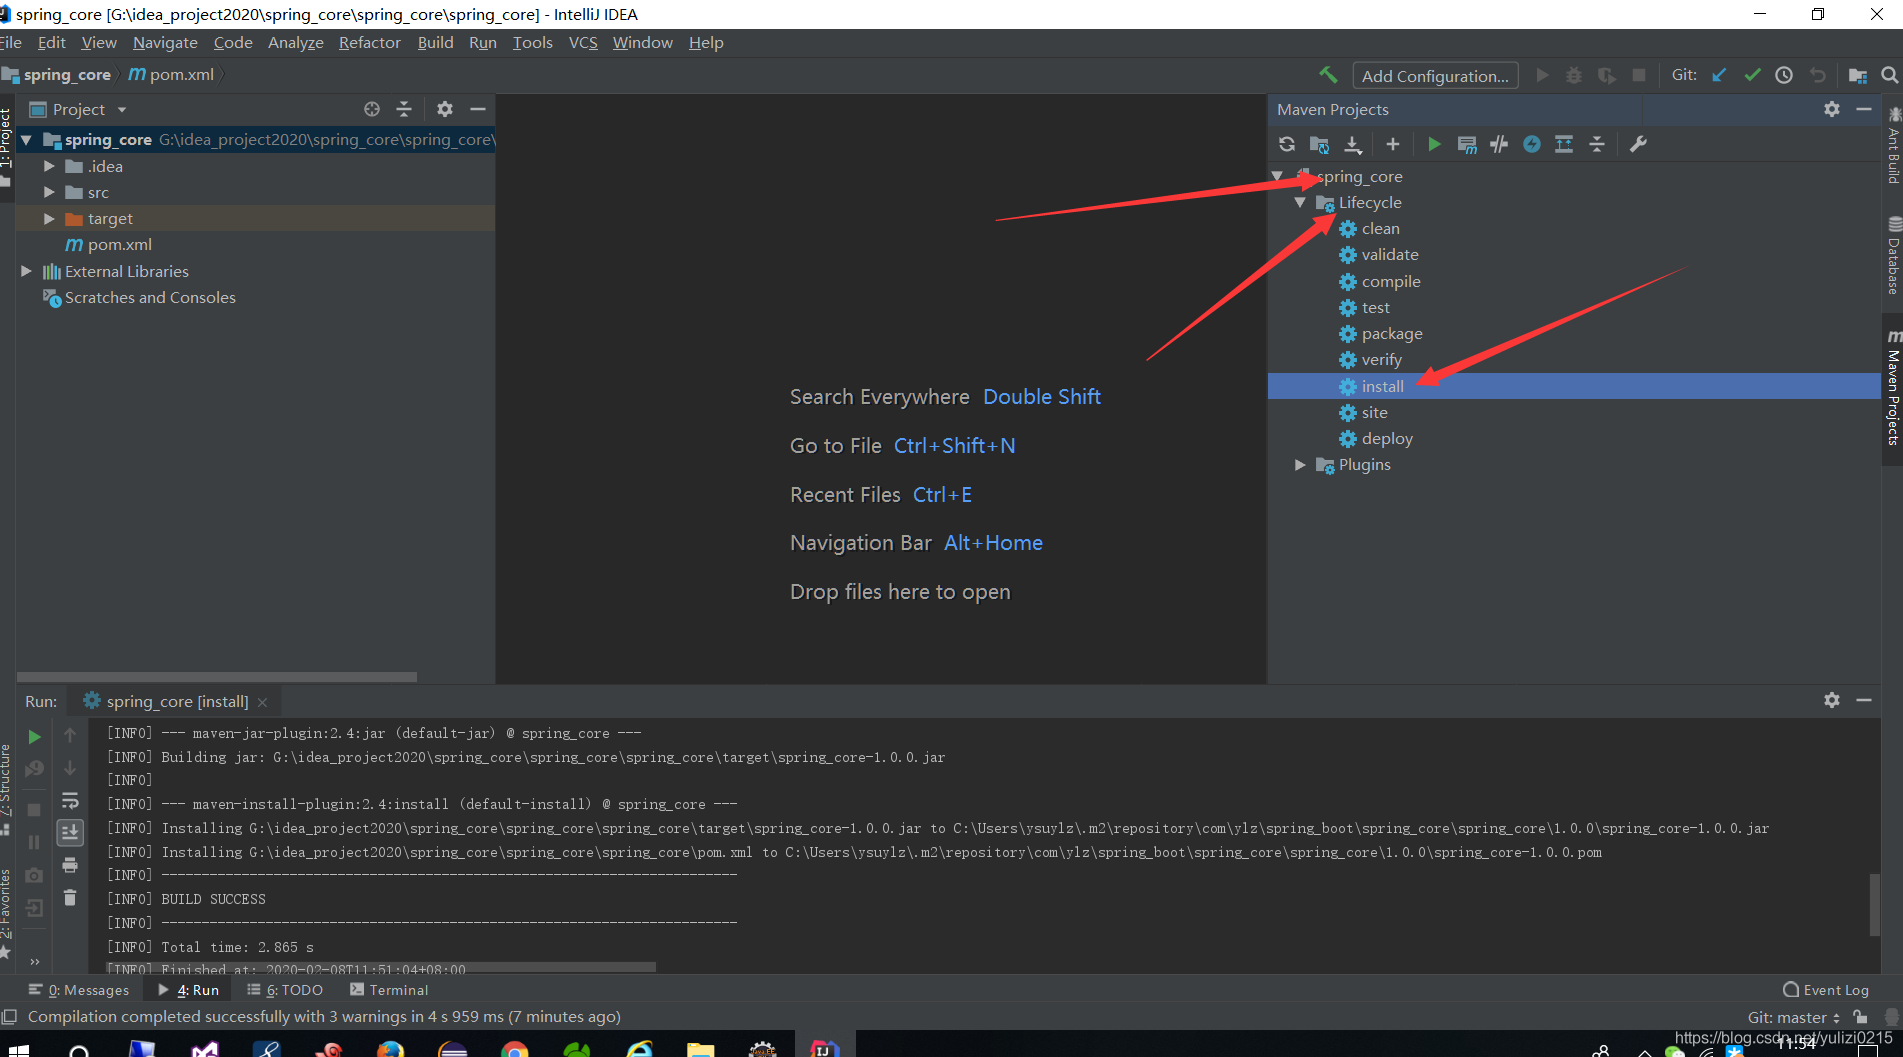The height and width of the screenshot is (1057, 1903).
Task: Expand the Plugins node in Maven
Action: click(1300, 465)
